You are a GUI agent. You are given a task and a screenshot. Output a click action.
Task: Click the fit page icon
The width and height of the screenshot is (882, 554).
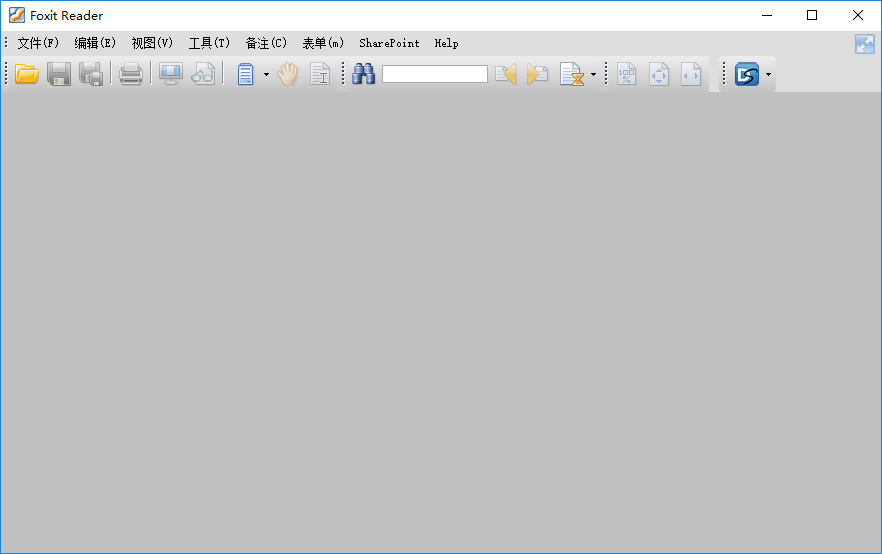point(659,74)
